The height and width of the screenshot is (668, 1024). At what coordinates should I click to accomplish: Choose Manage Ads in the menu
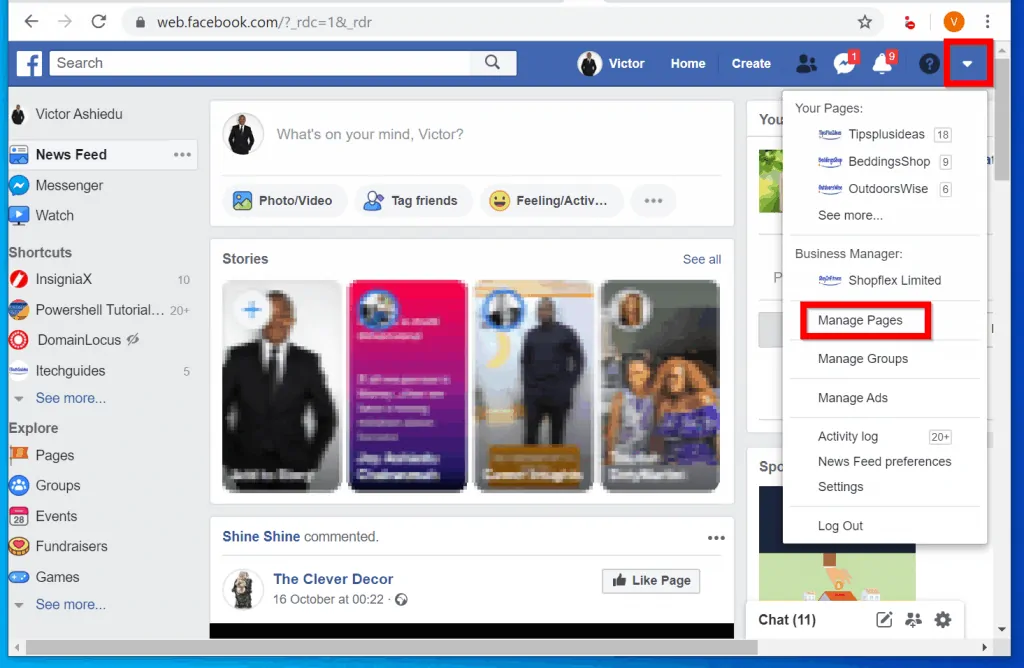coord(853,398)
